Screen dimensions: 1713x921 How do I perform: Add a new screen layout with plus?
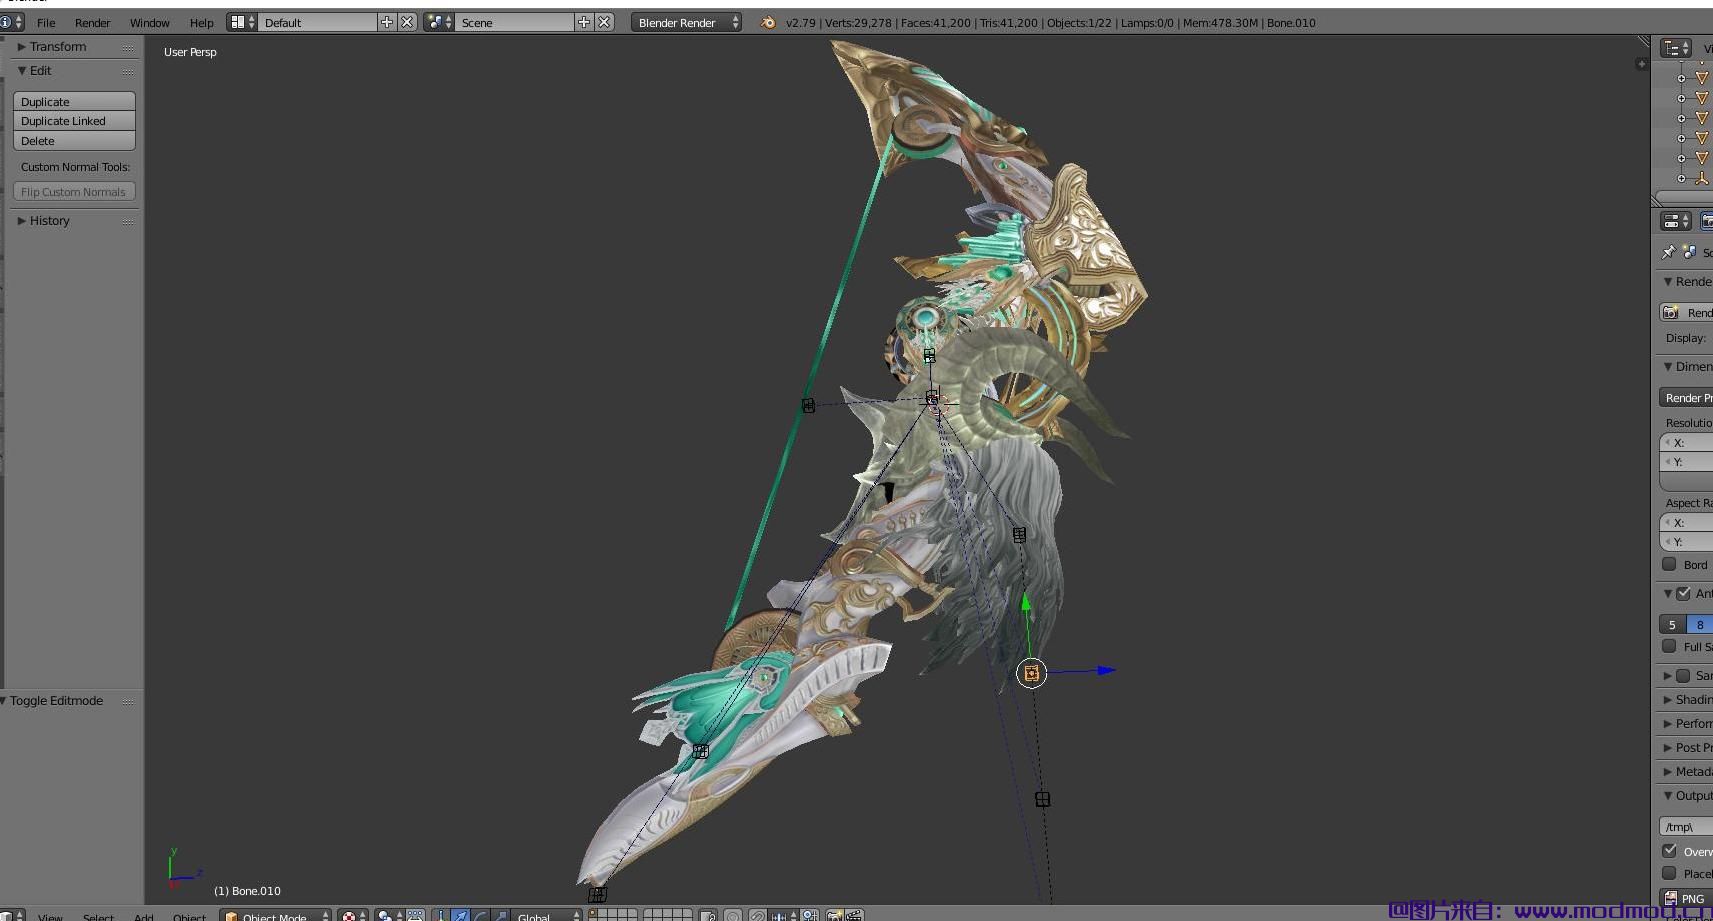(x=387, y=22)
